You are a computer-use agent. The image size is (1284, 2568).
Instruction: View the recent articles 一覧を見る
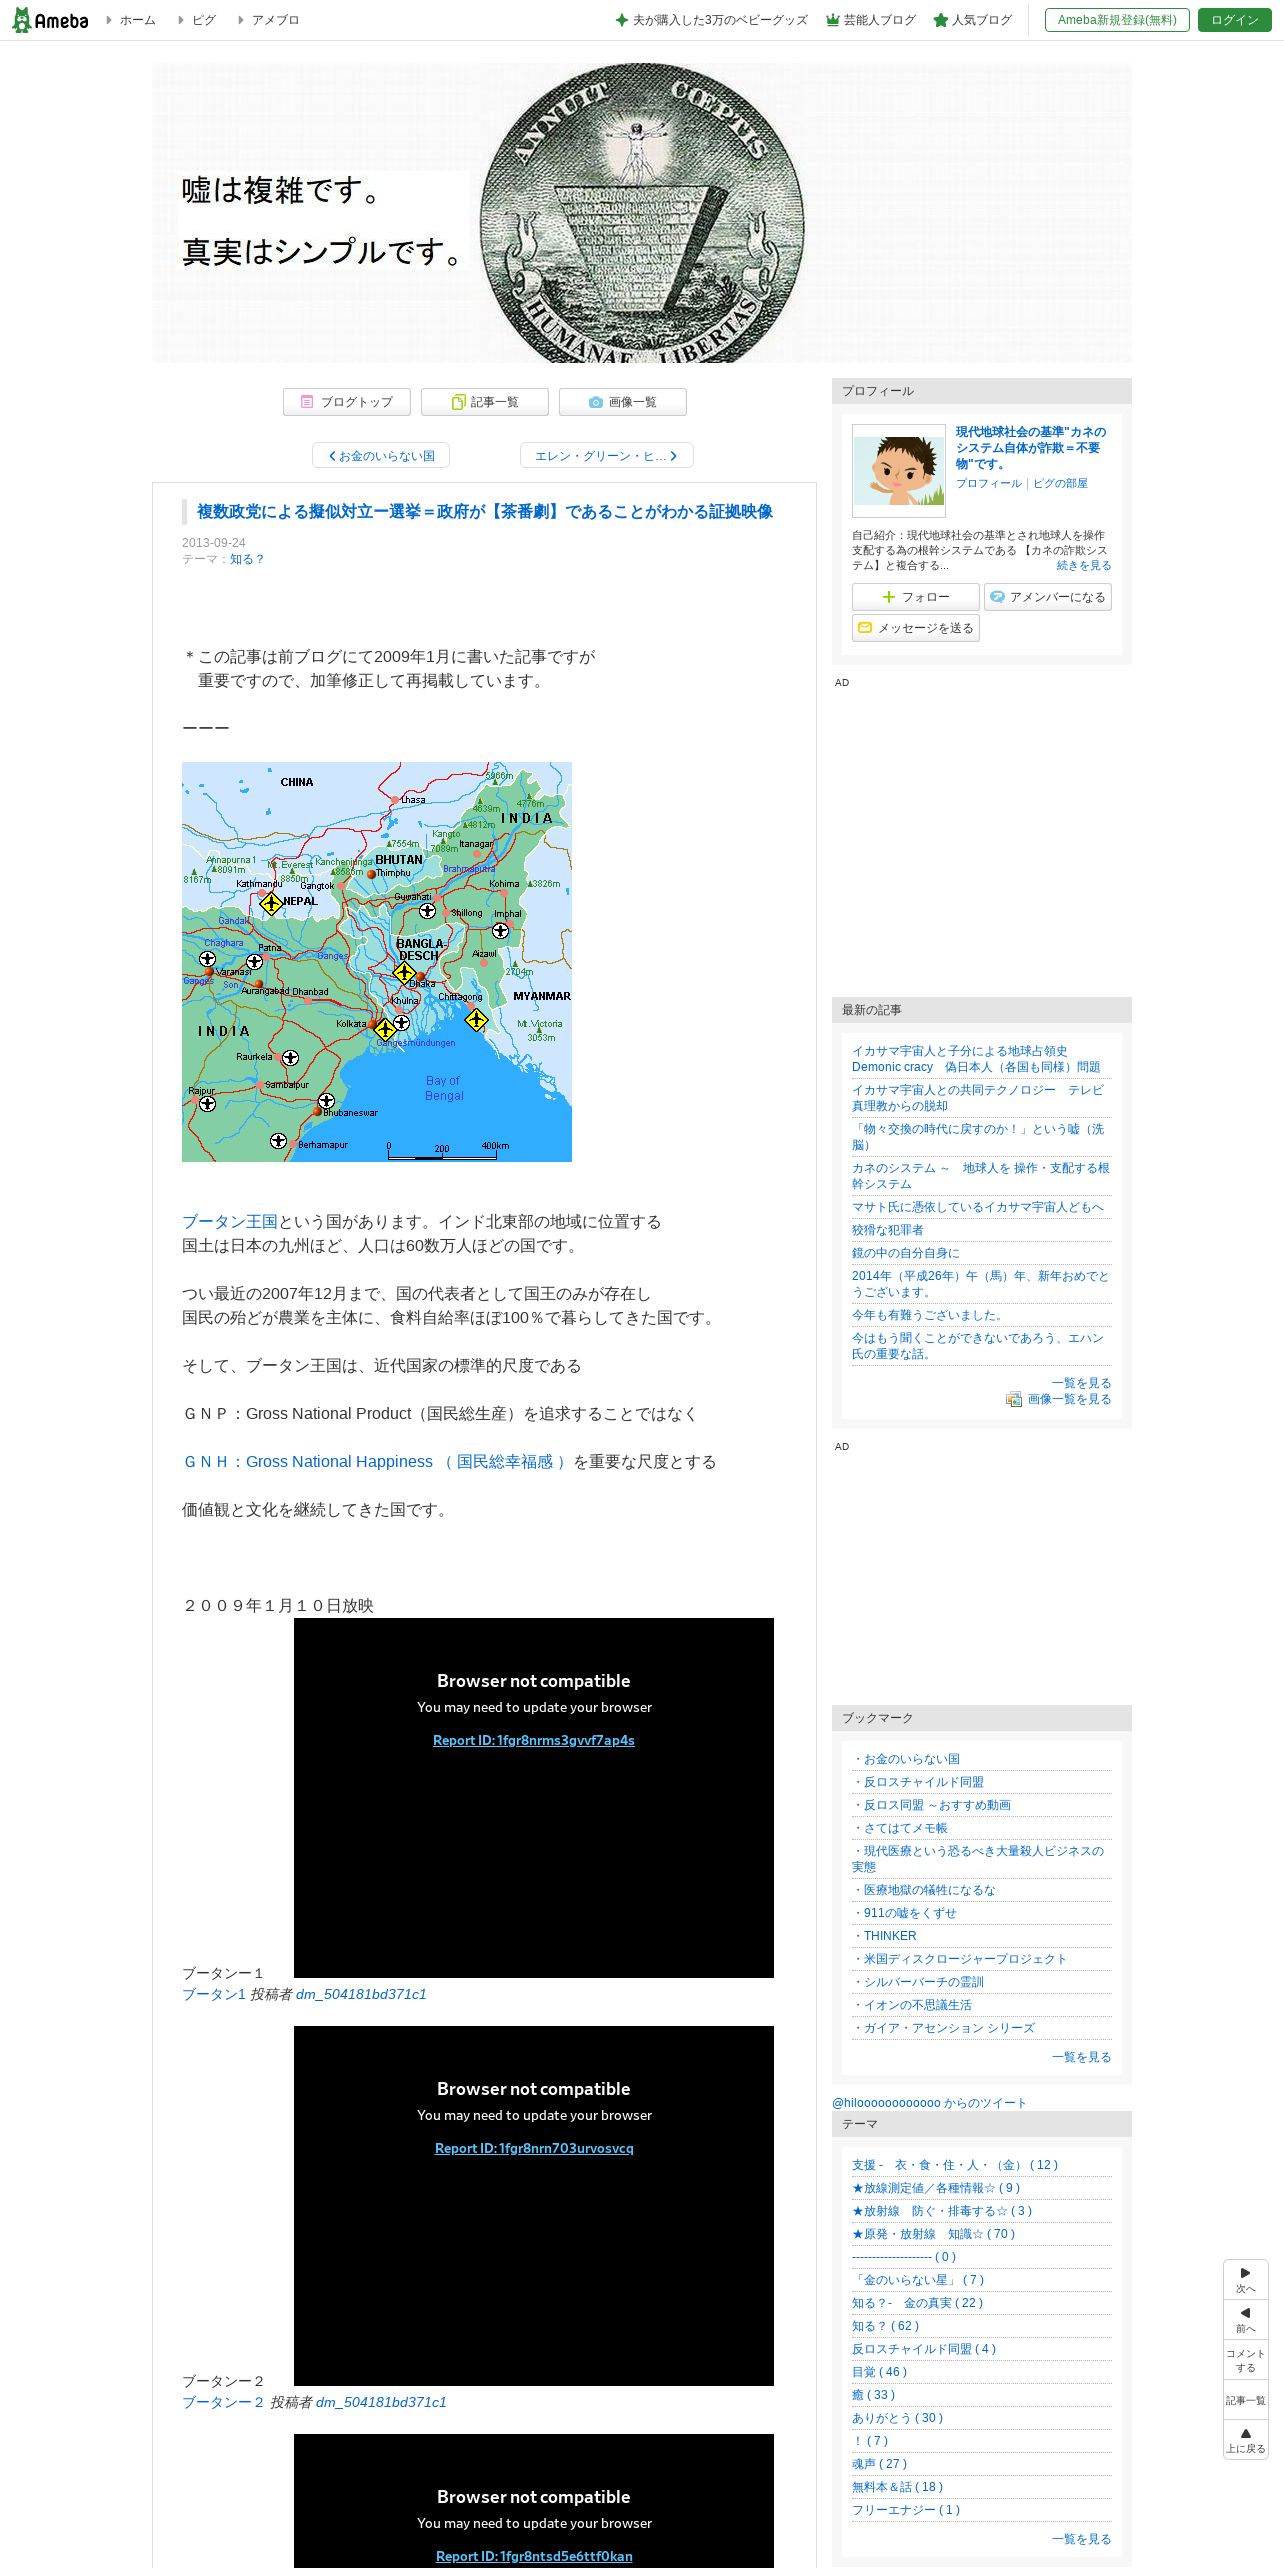1081,1383
